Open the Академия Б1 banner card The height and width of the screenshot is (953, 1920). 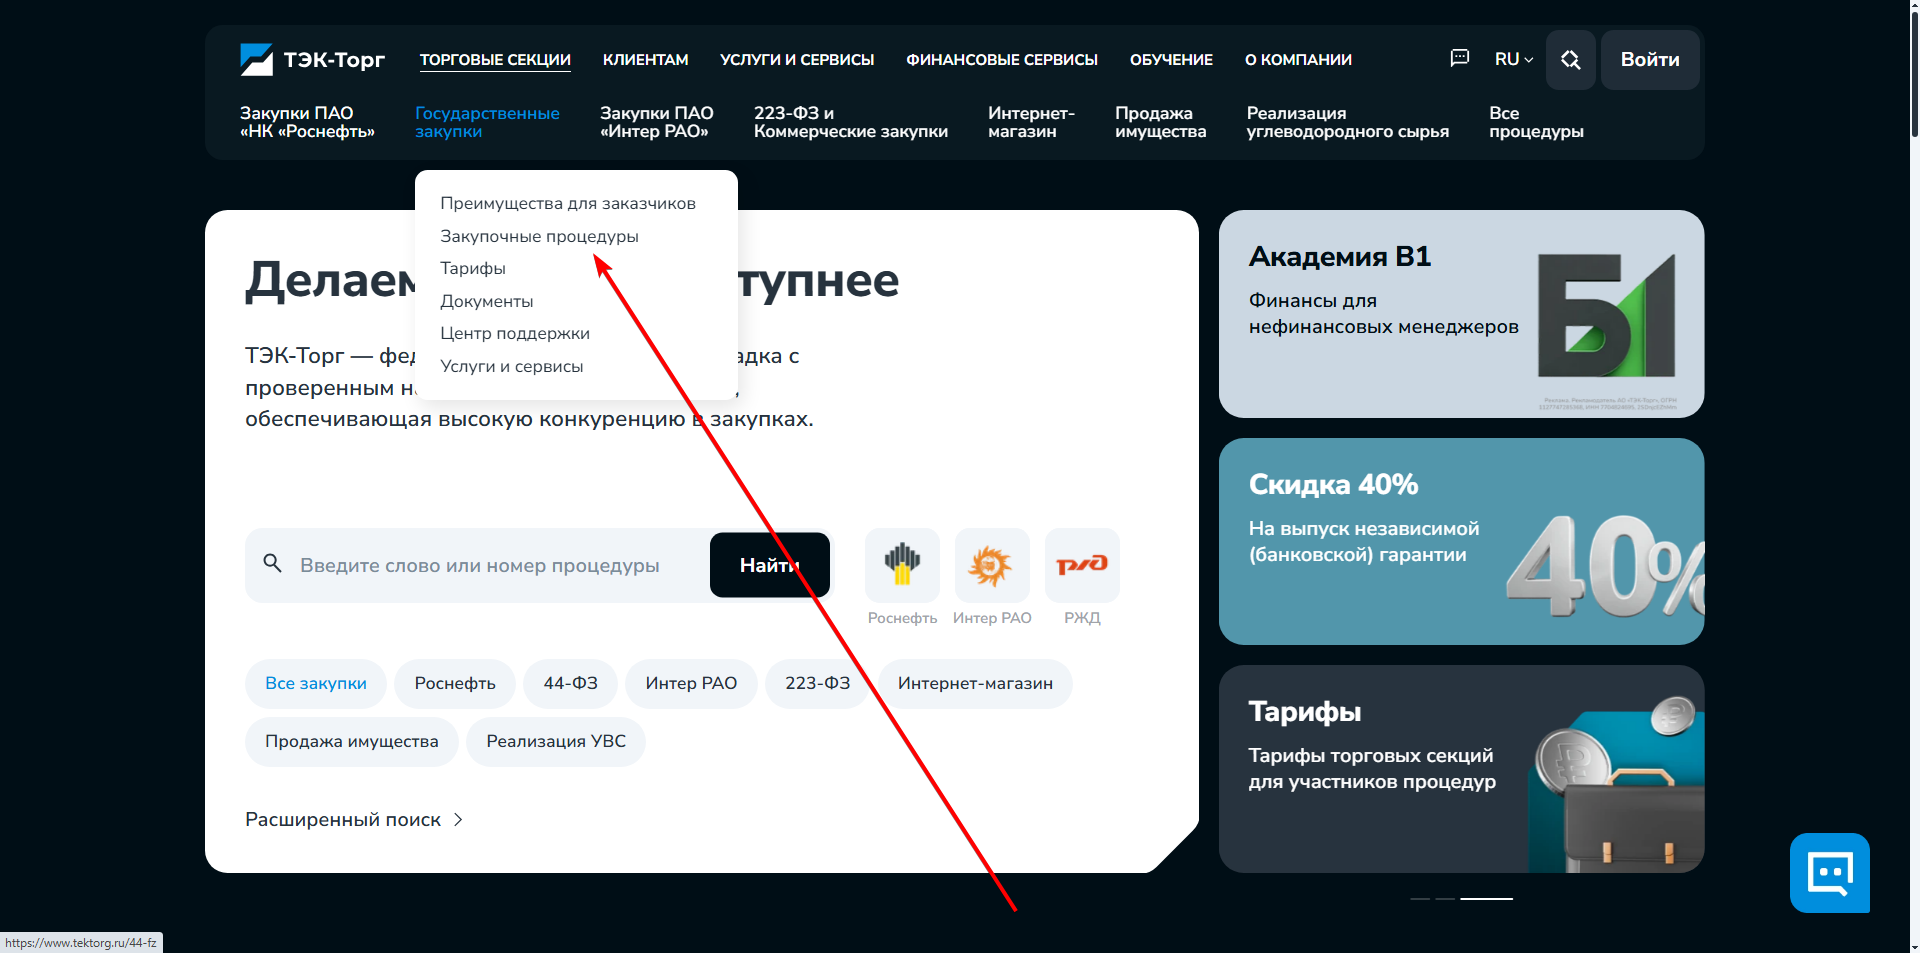pyautogui.click(x=1461, y=314)
